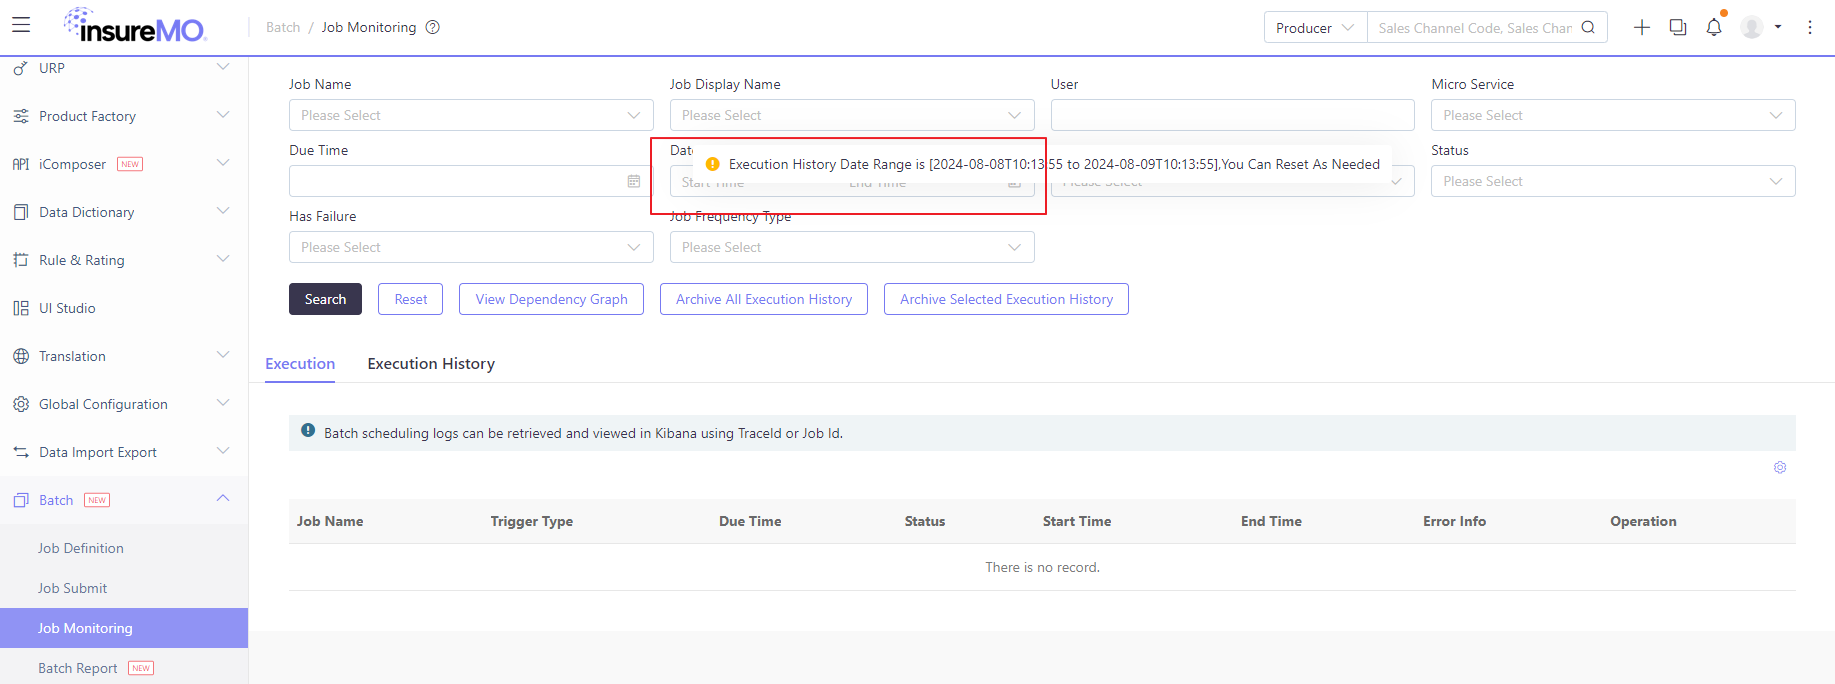Click the Reset button
Image resolution: width=1835 pixels, height=684 pixels.
(x=410, y=299)
